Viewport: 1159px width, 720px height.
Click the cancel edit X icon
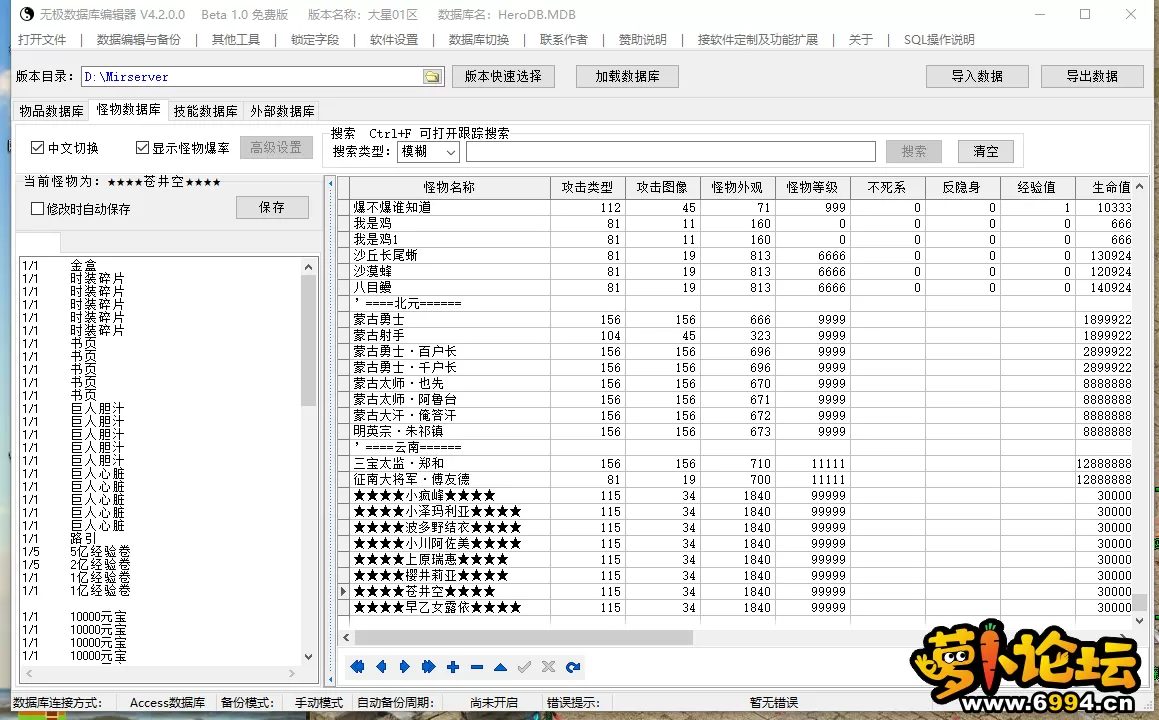click(x=548, y=667)
